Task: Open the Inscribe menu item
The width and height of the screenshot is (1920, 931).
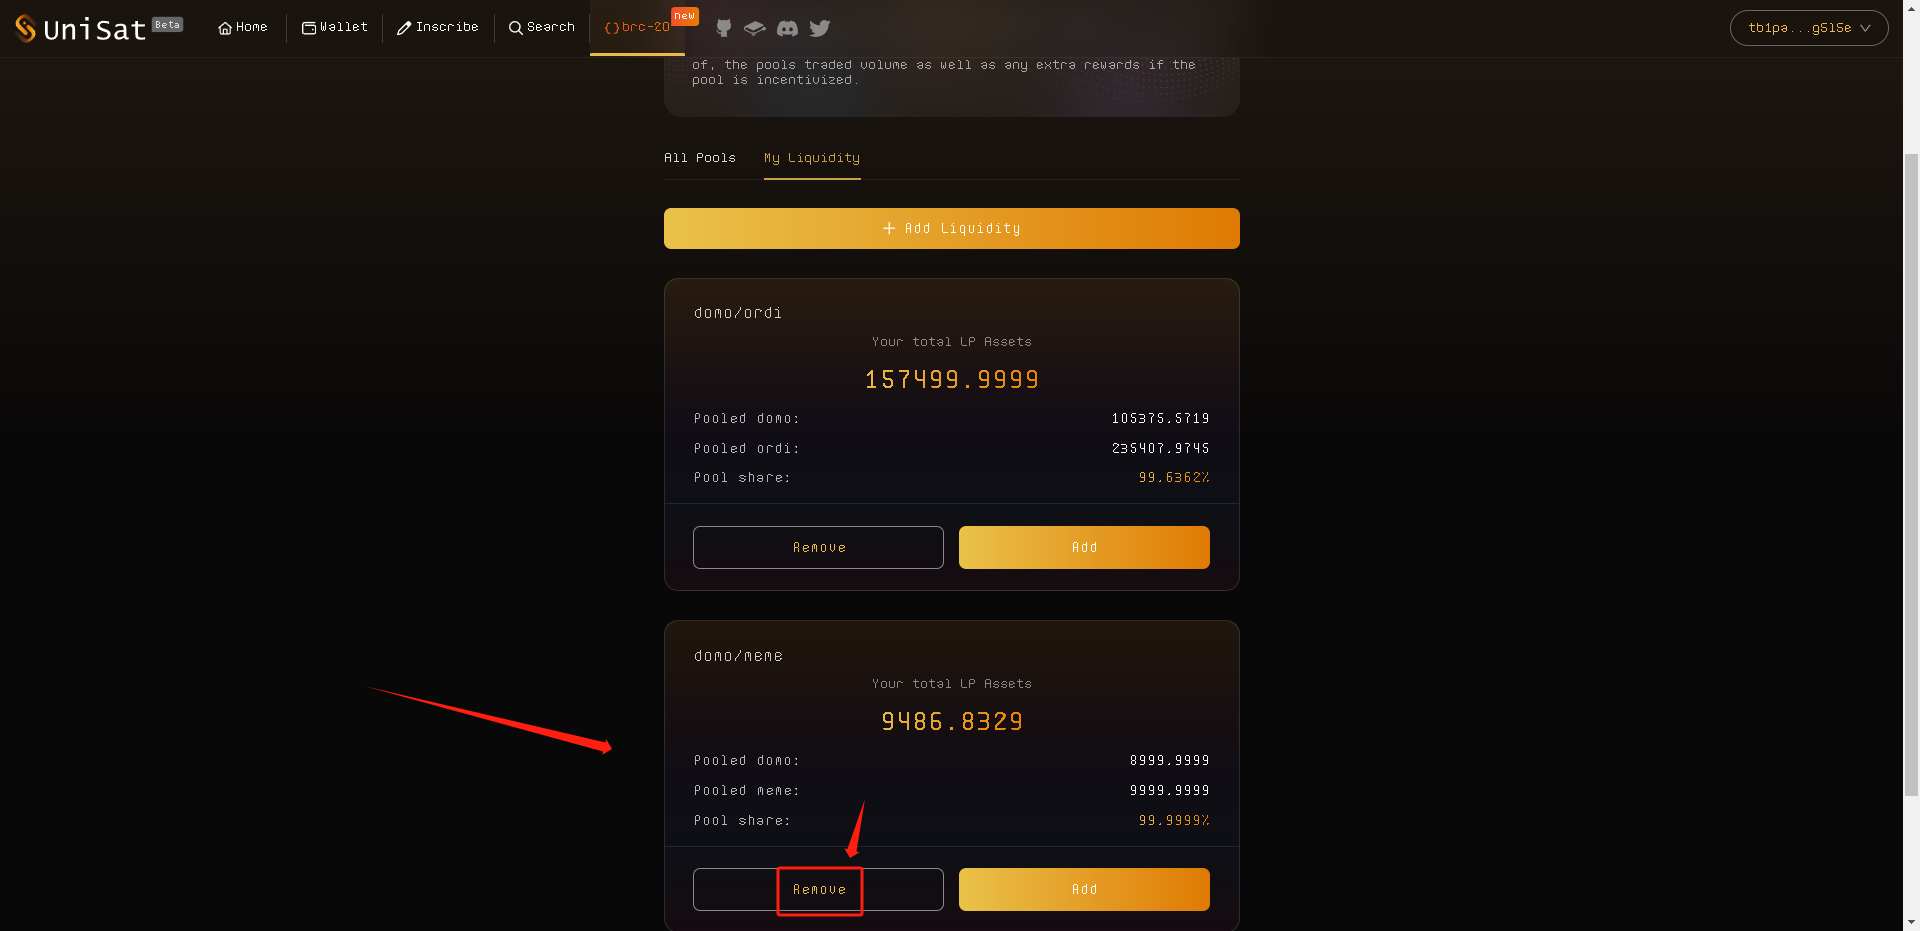Action: click(x=438, y=28)
